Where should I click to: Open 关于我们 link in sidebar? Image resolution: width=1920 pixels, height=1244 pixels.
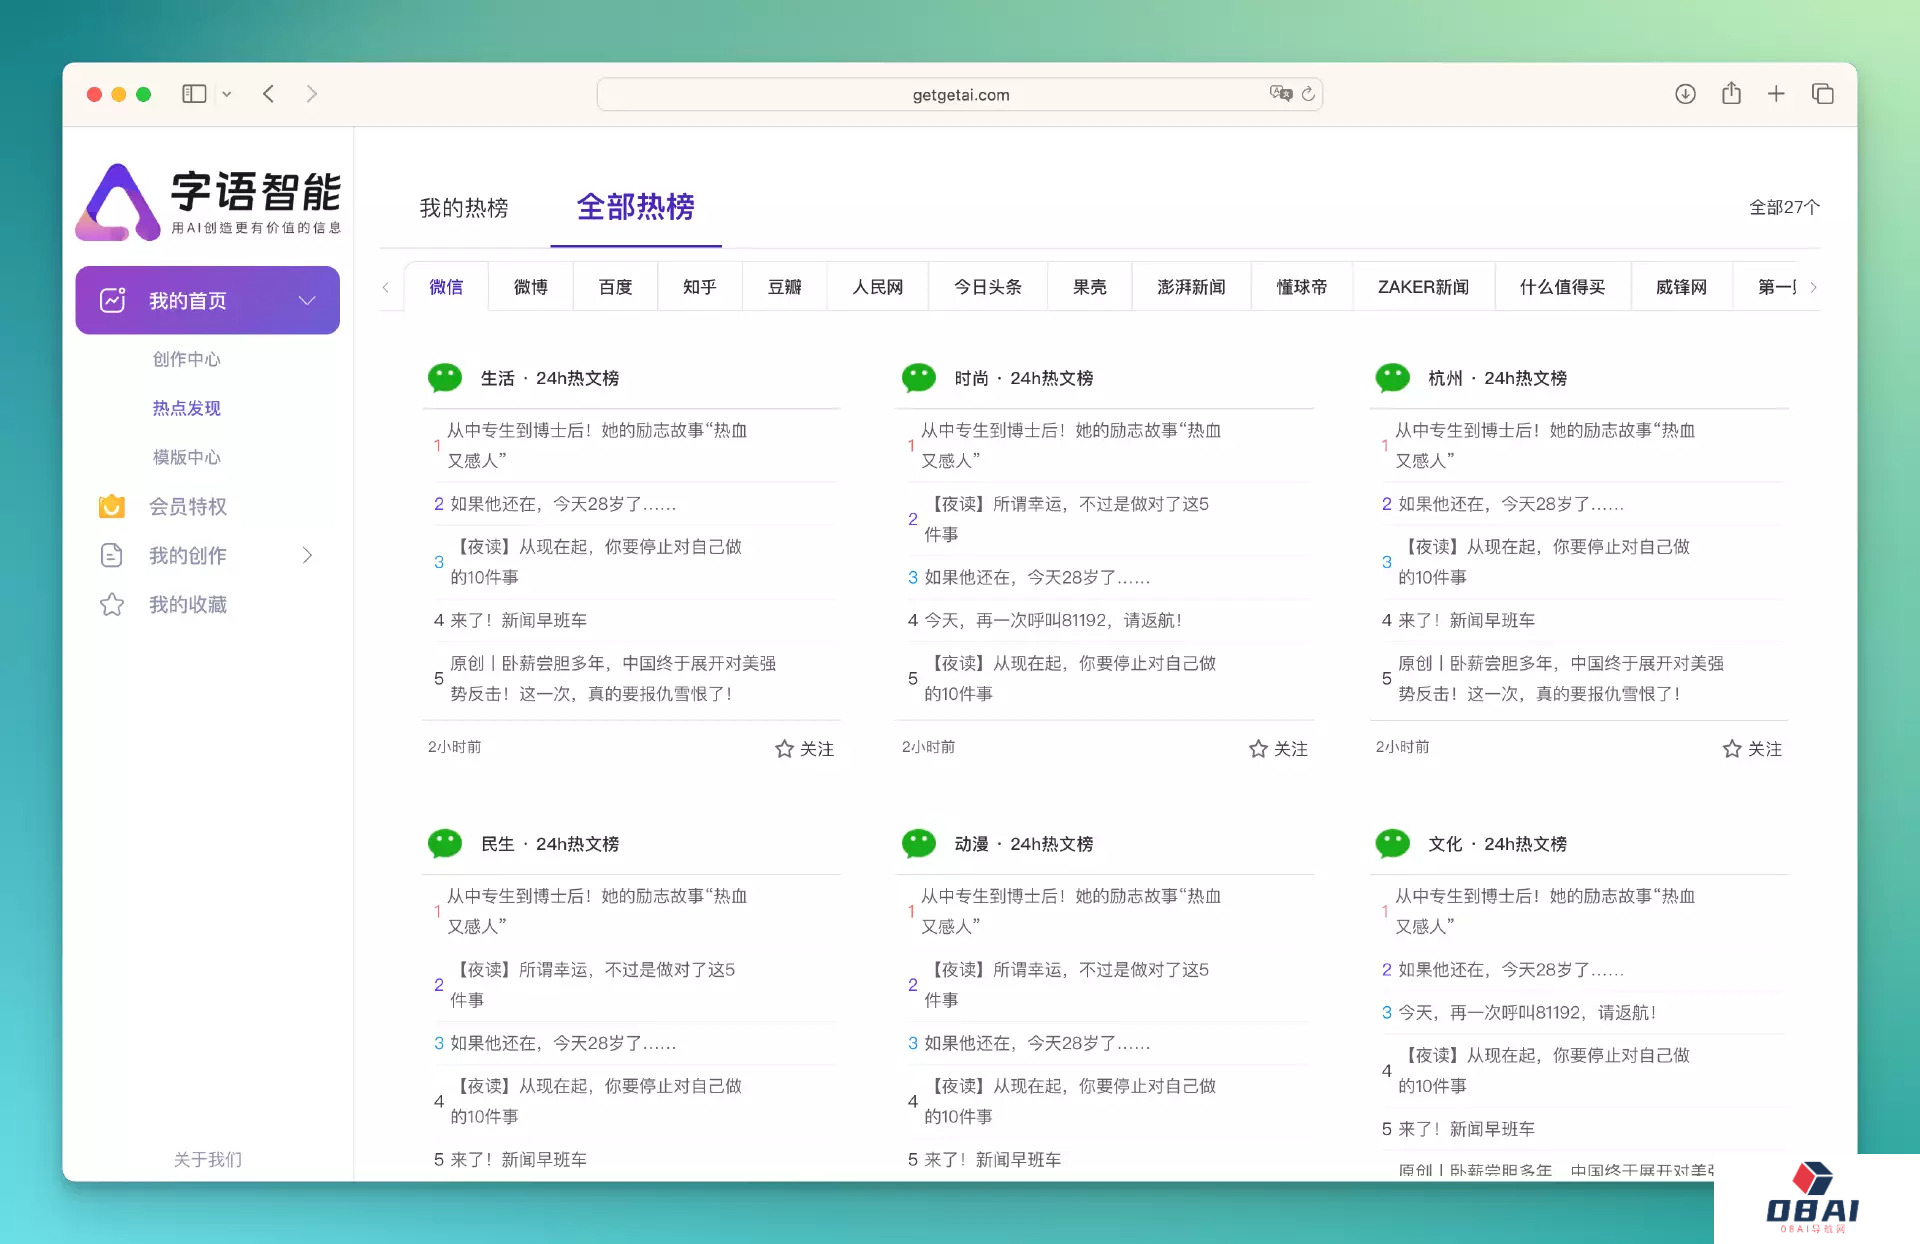(207, 1159)
